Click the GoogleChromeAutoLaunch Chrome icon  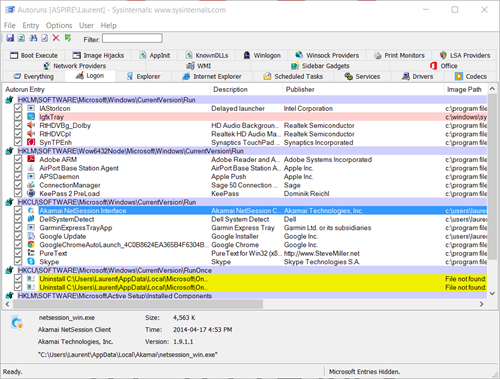point(31,245)
